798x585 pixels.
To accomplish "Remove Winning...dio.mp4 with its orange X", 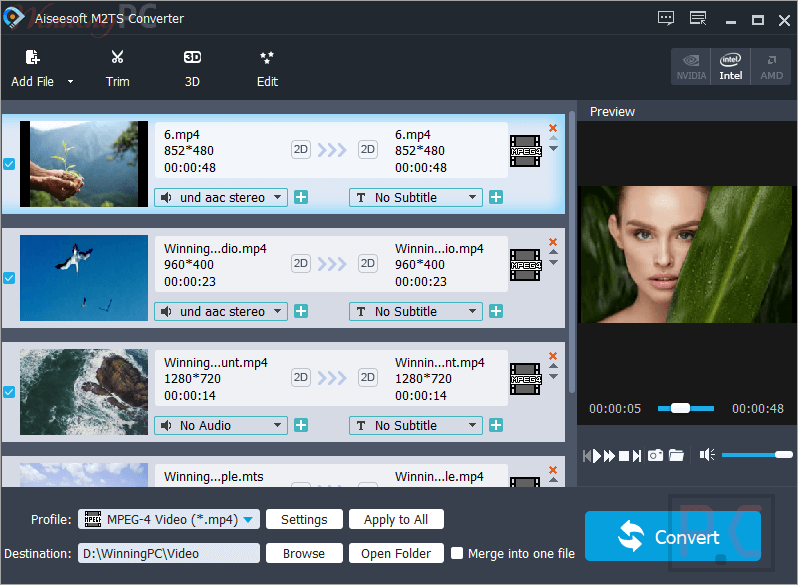I will 553,242.
